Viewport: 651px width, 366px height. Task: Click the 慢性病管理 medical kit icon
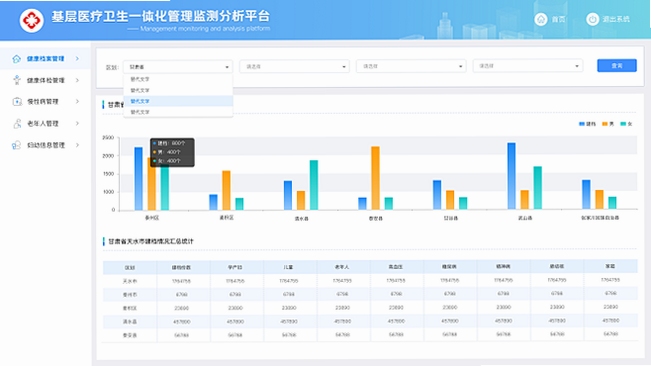point(17,102)
